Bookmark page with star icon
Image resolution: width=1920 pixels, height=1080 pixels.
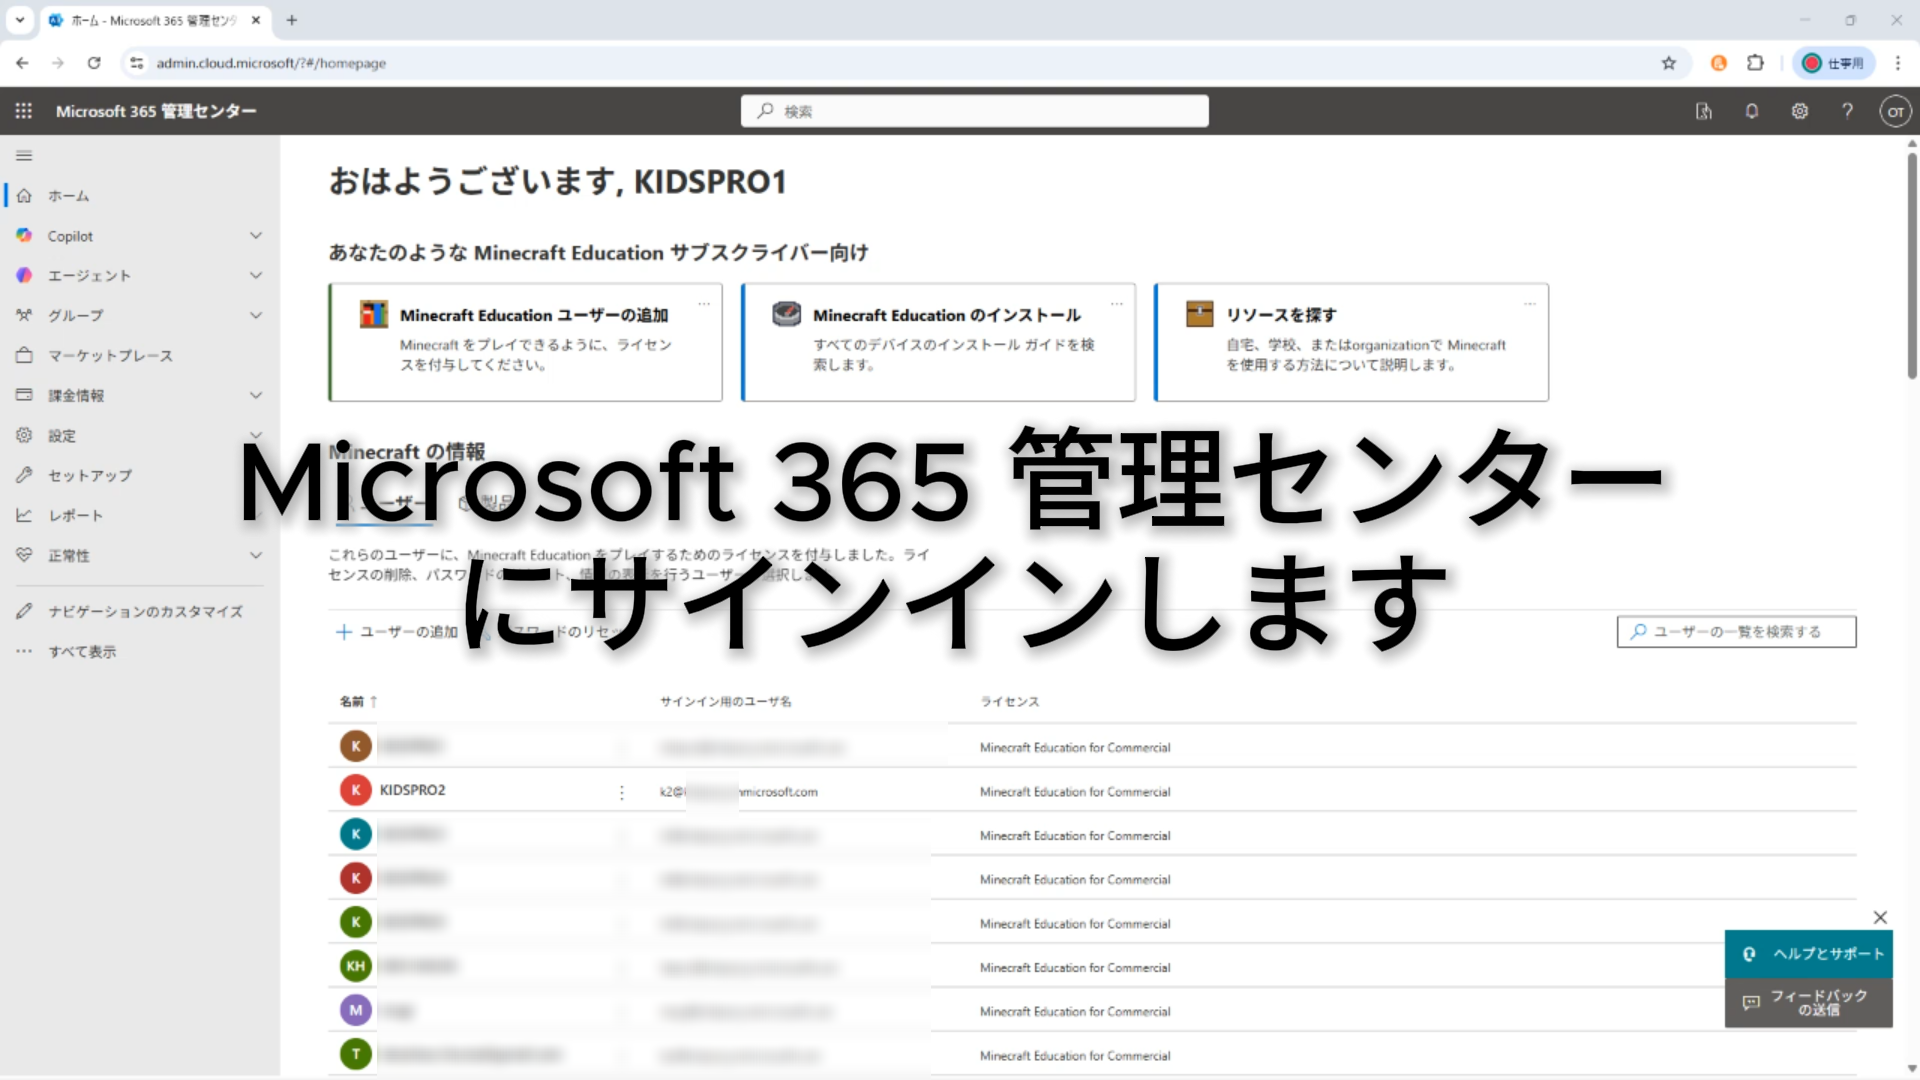(x=1669, y=63)
